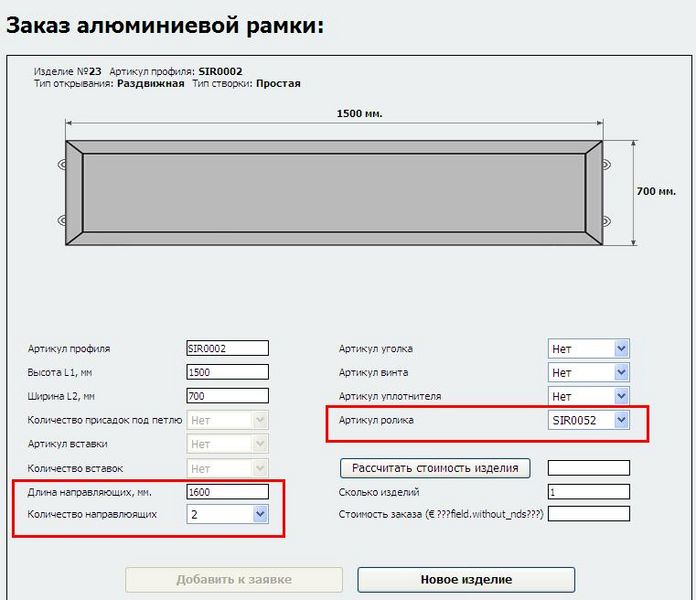Focus the Высота L1 field containing 1500
Image resolution: width=696 pixels, height=600 pixels.
(x=227, y=372)
